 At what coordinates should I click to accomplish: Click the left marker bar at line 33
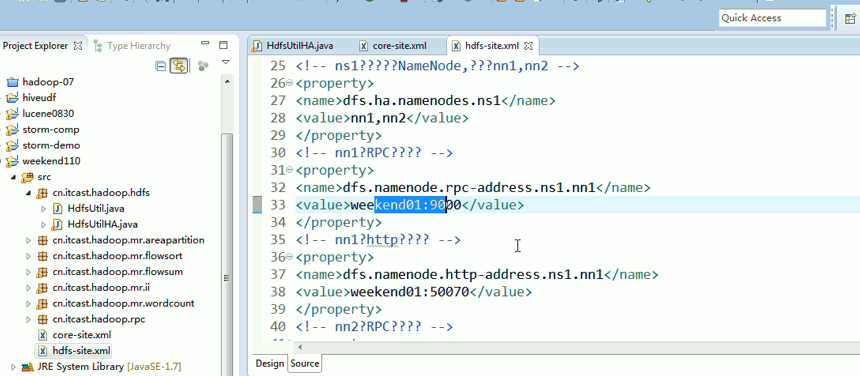tap(257, 205)
